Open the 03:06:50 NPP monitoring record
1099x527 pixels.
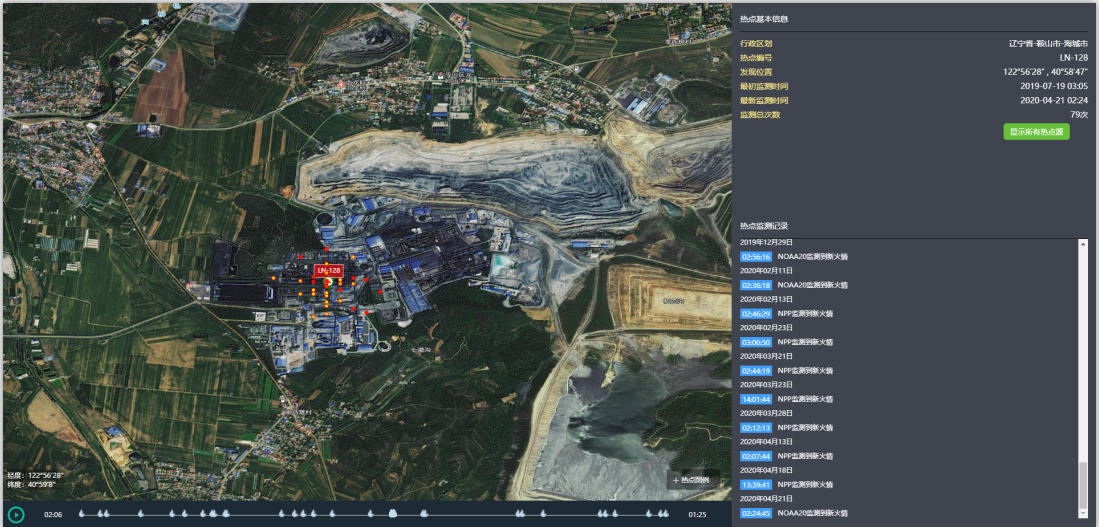coord(755,342)
